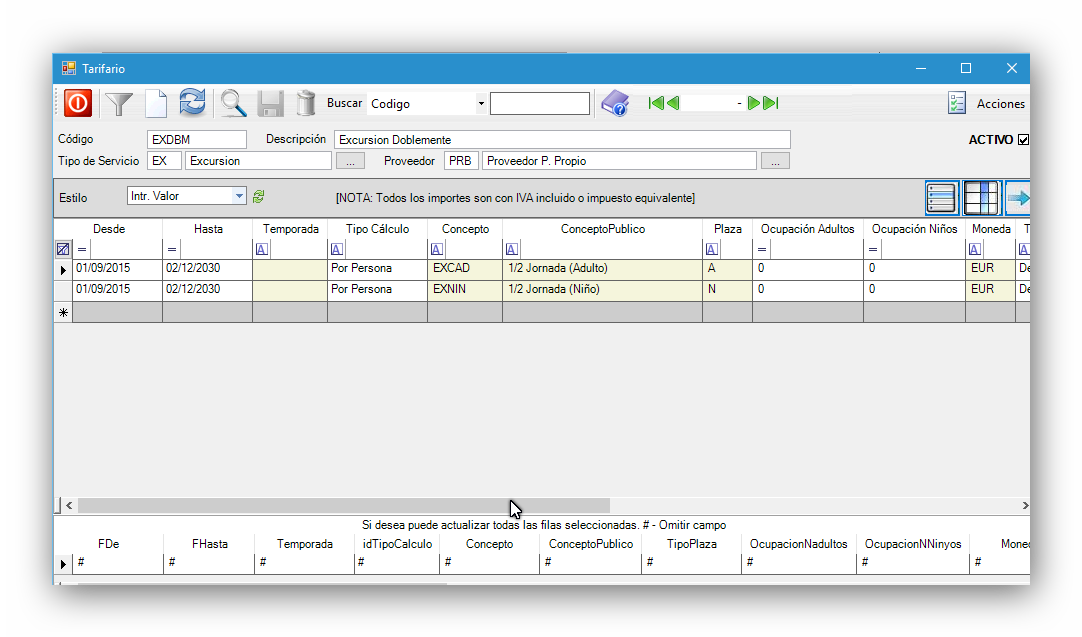This screenshot has width=1082, height=637.
Task: Open search with the magnifying glass icon
Action: 233,103
